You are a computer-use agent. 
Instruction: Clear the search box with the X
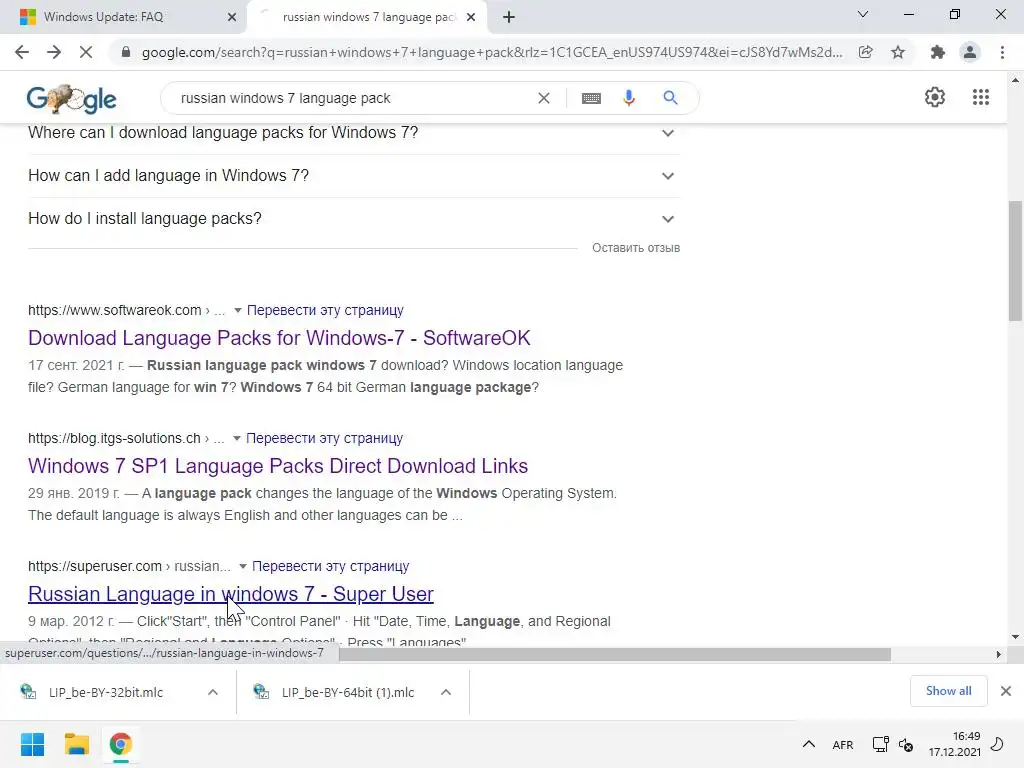pyautogui.click(x=543, y=98)
